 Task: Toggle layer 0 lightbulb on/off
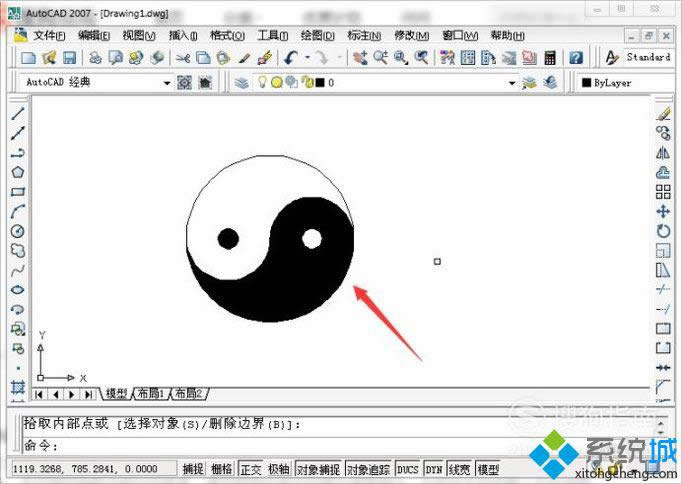point(262,81)
